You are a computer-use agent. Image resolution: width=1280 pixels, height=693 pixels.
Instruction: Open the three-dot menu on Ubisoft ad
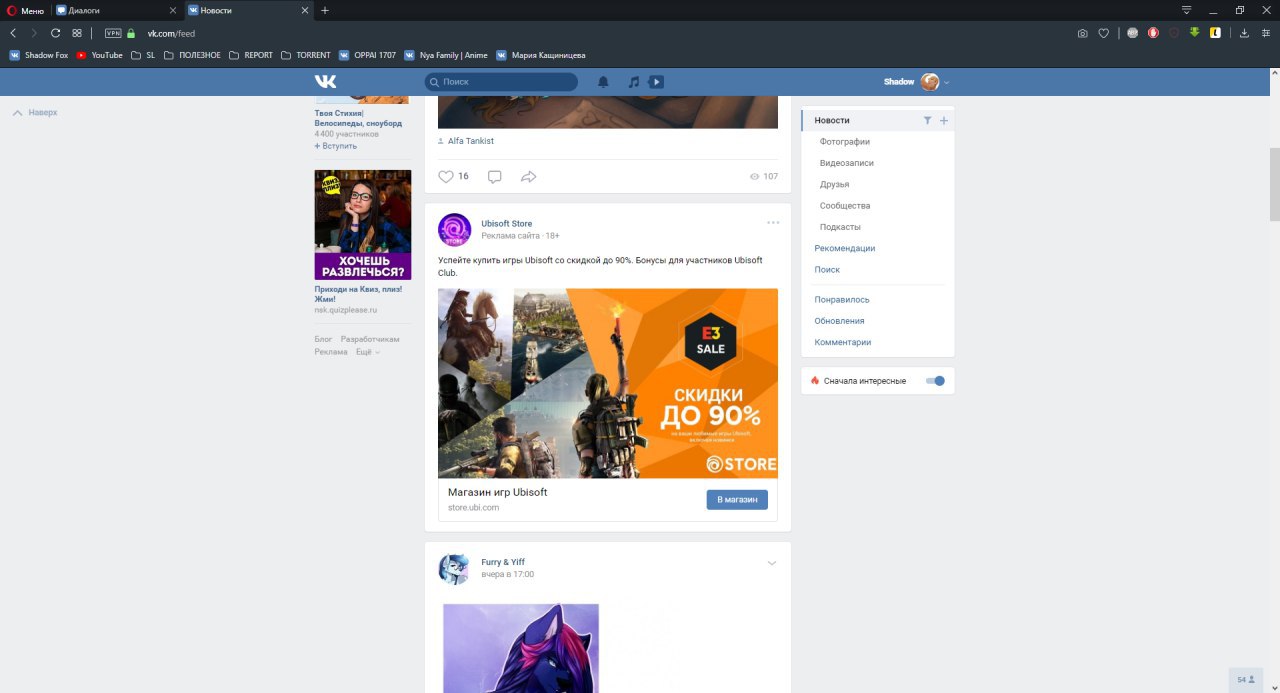773,222
